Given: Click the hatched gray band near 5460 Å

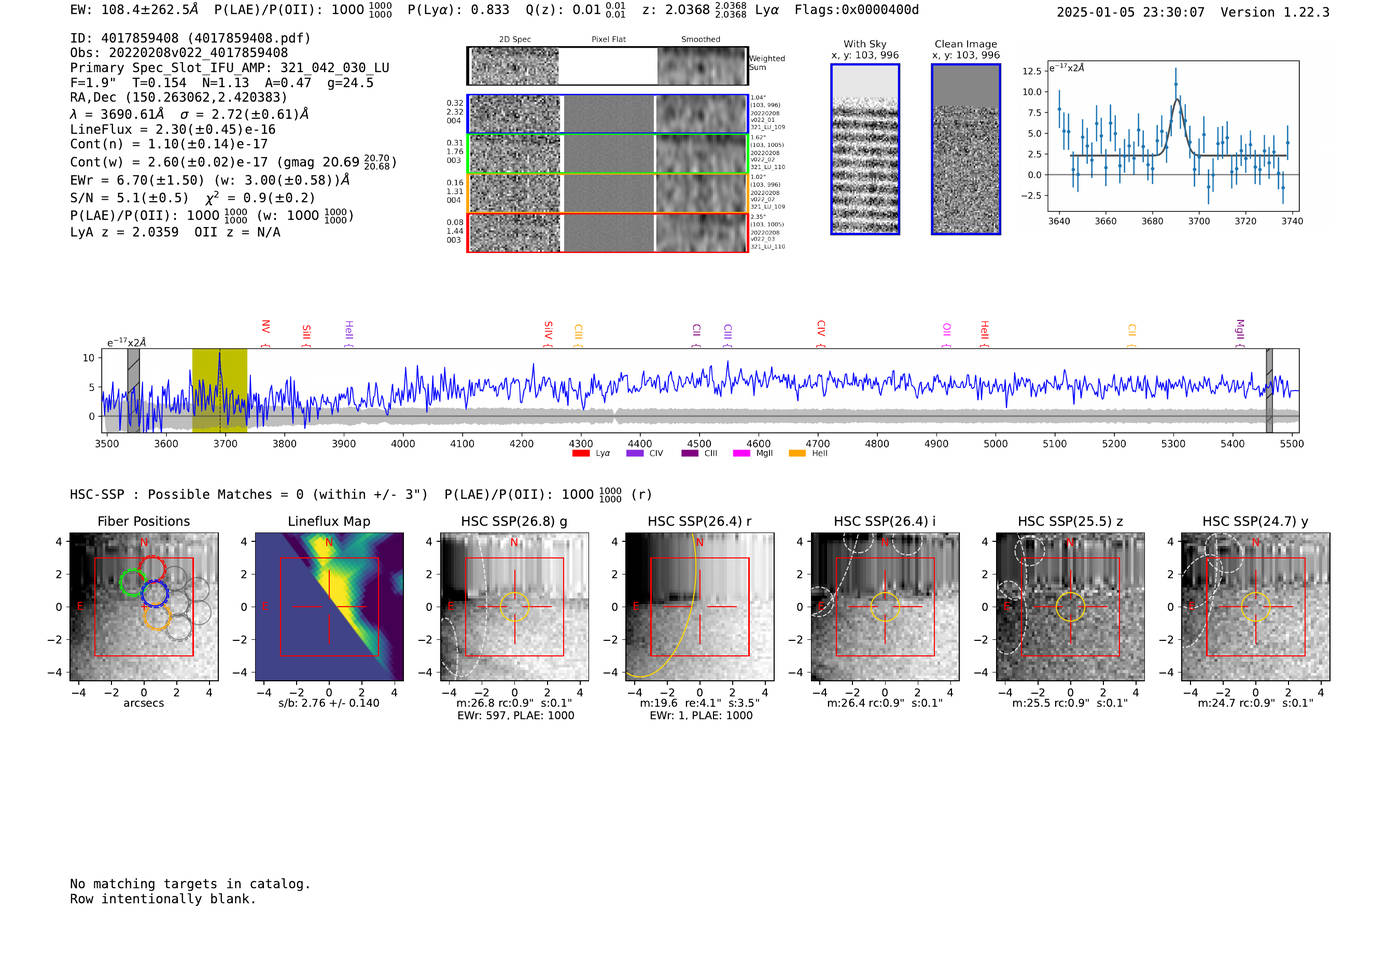Looking at the screenshot, I should (x=1269, y=390).
